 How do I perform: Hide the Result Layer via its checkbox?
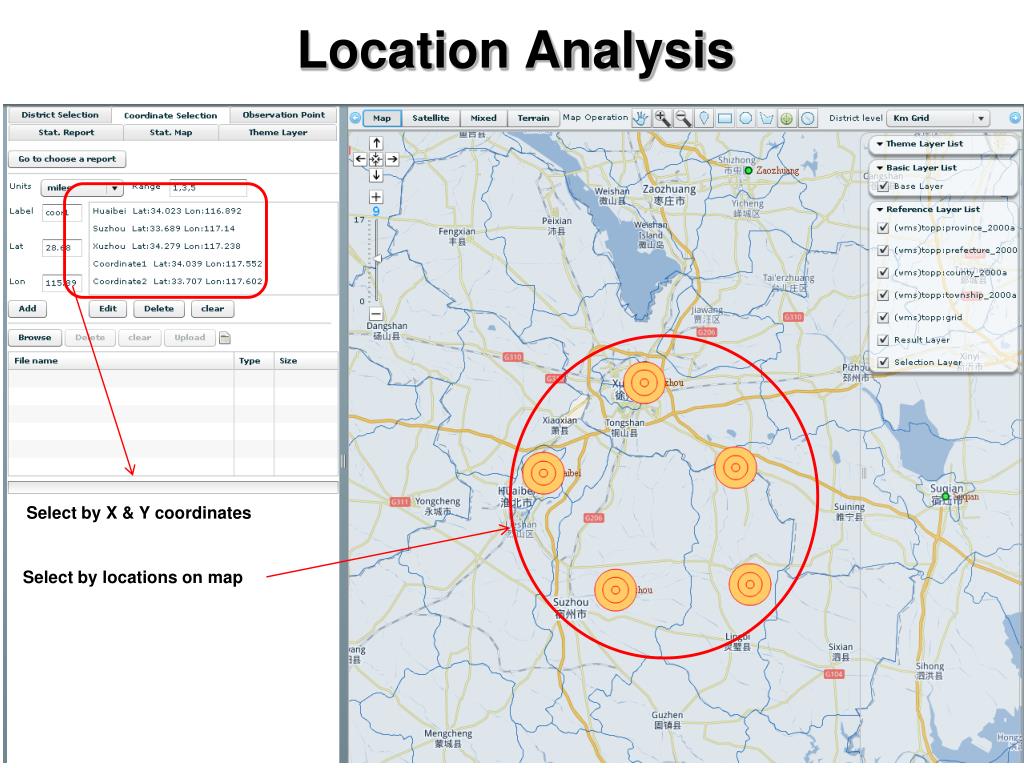click(x=884, y=340)
